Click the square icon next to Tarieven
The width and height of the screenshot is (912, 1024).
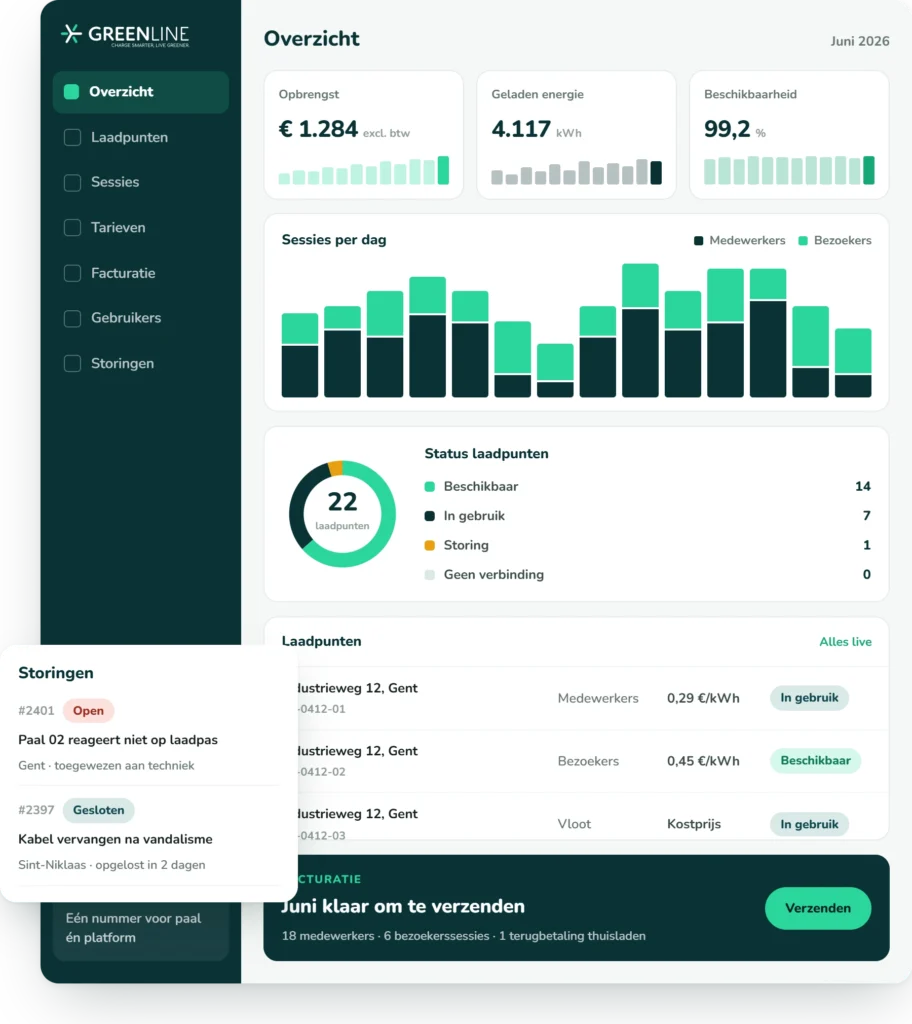(x=73, y=227)
